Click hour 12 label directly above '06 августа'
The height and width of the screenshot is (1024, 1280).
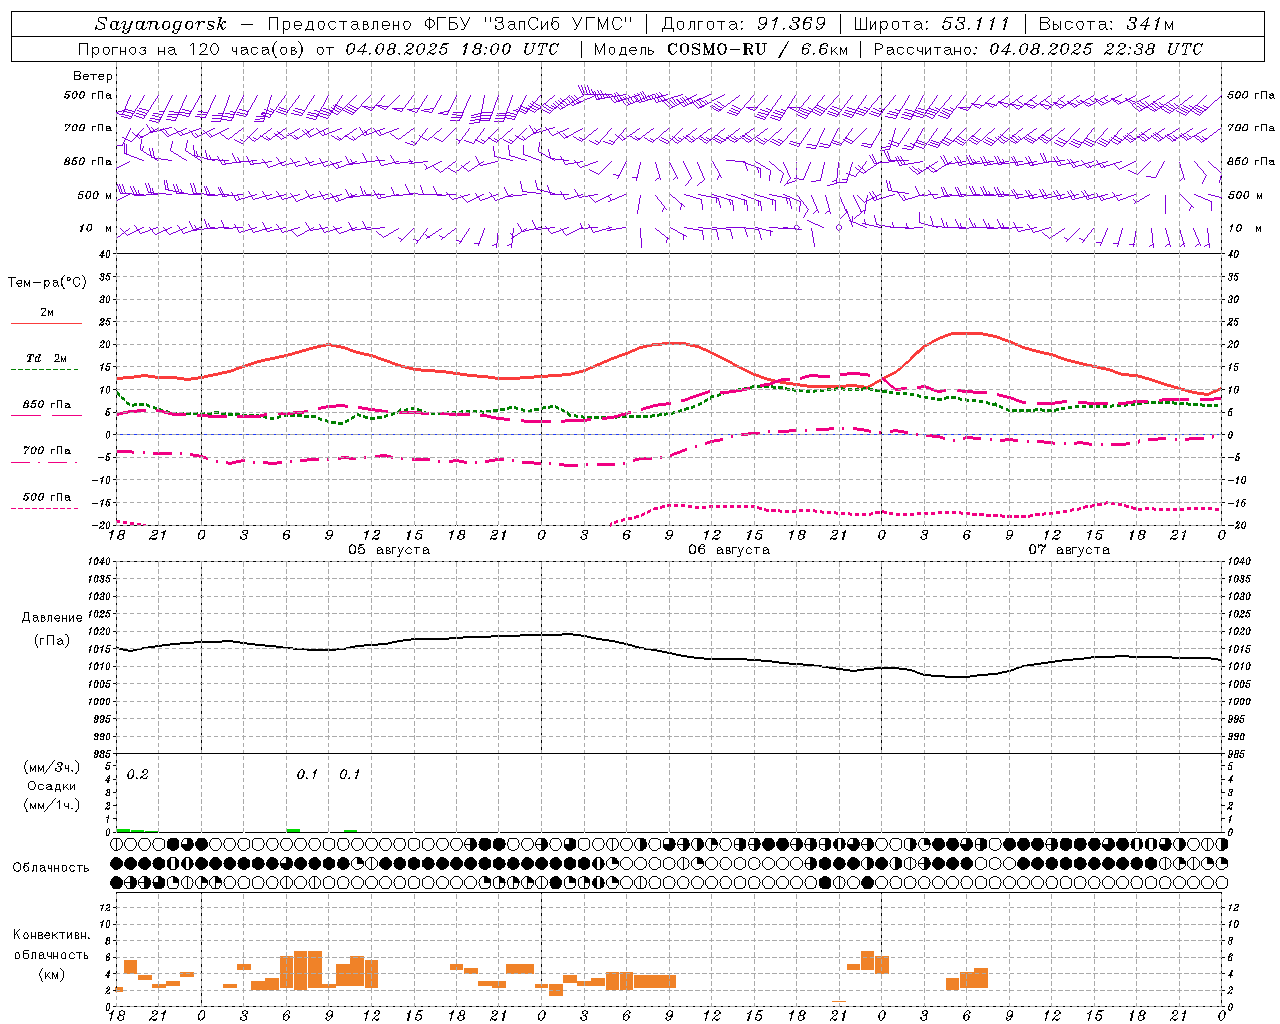[711, 535]
